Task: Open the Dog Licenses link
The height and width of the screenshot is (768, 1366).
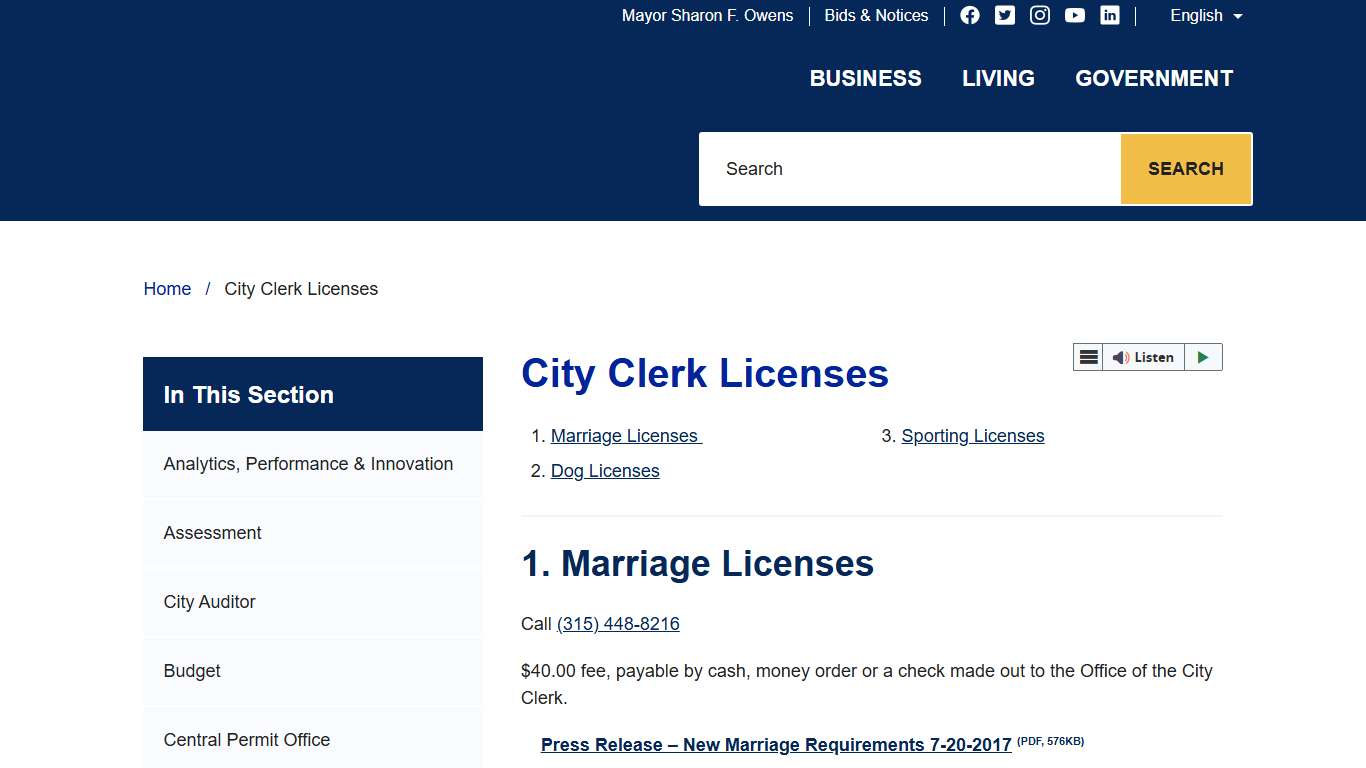Action: tap(604, 470)
